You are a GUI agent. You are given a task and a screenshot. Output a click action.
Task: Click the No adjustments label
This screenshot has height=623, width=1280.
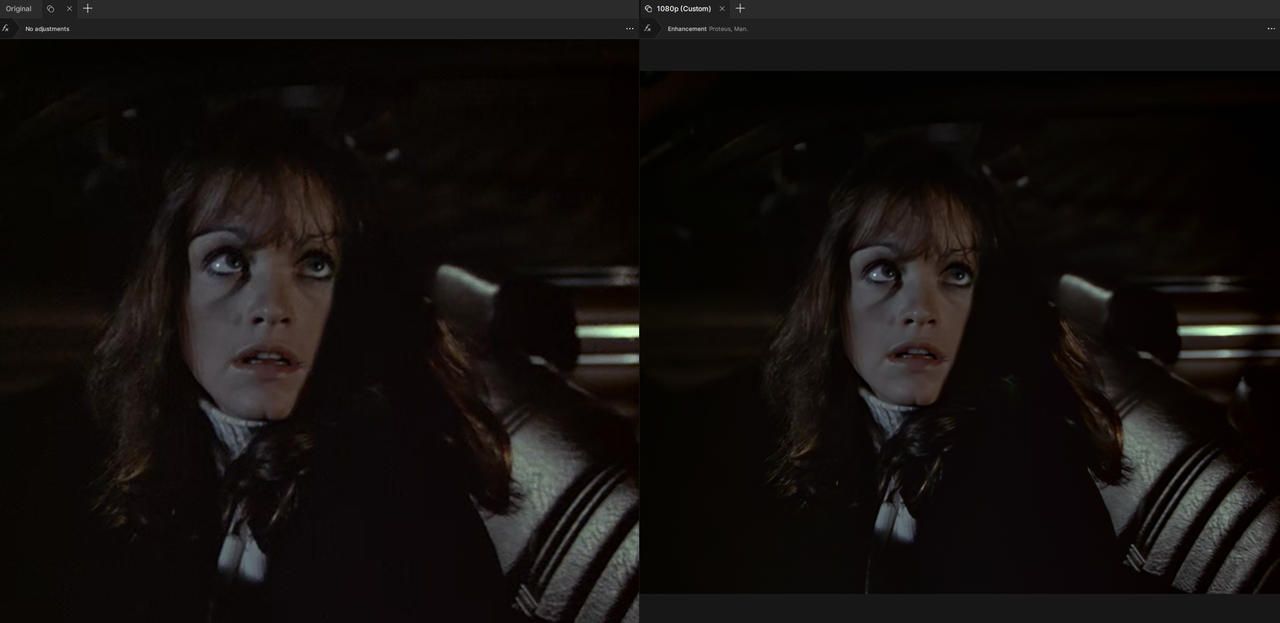(47, 29)
